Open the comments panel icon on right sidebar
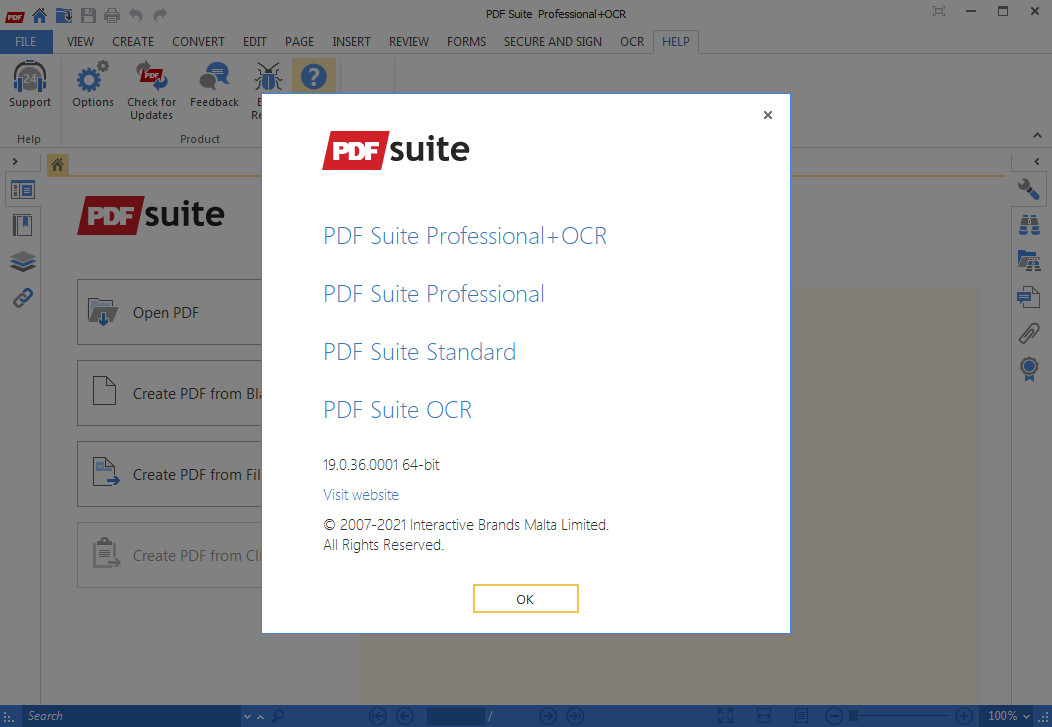The image size is (1052, 727). click(1029, 296)
